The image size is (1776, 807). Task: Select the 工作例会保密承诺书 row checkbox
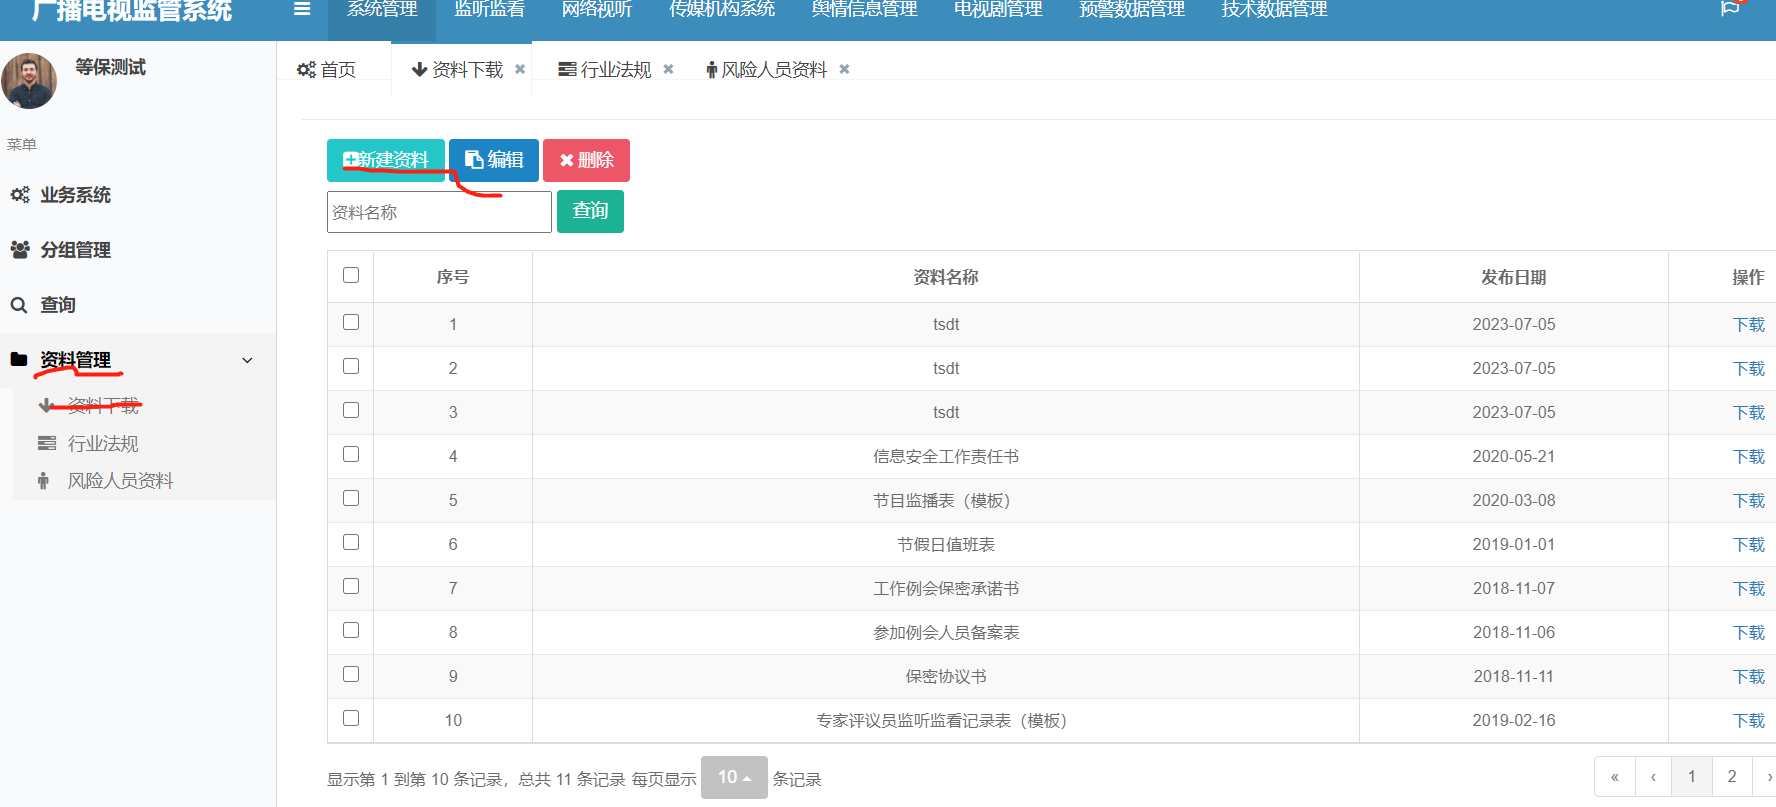[351, 586]
